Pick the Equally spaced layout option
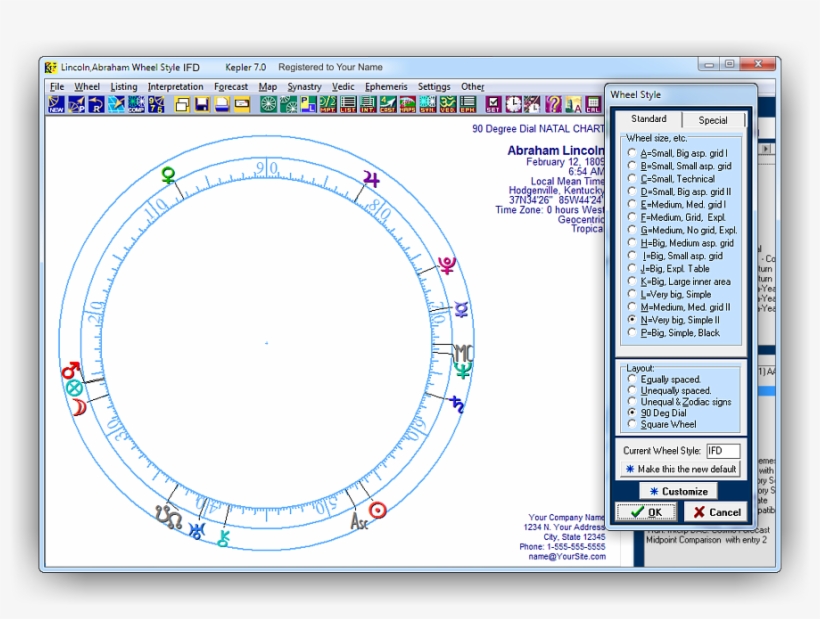 [631, 380]
